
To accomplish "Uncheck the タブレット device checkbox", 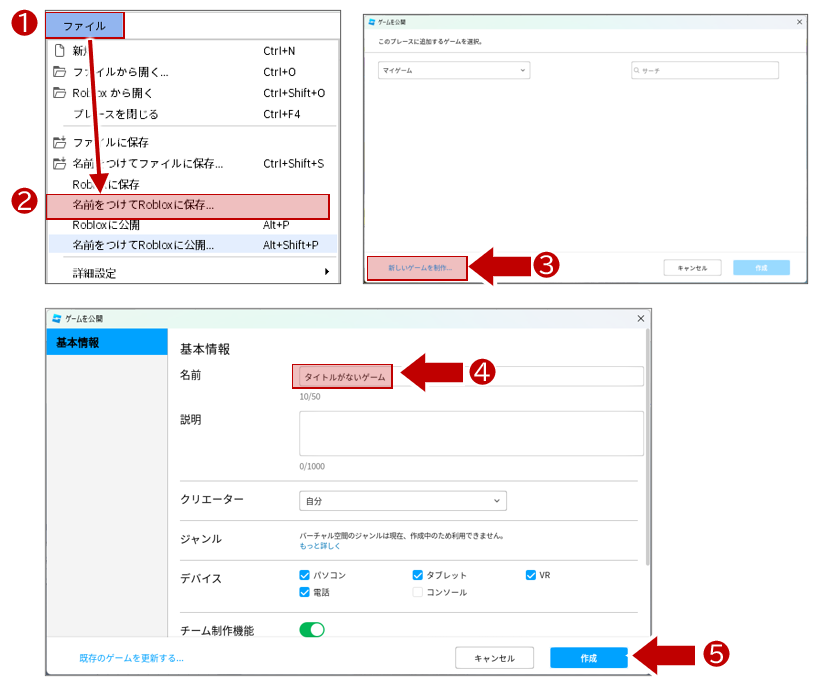I will (417, 575).
